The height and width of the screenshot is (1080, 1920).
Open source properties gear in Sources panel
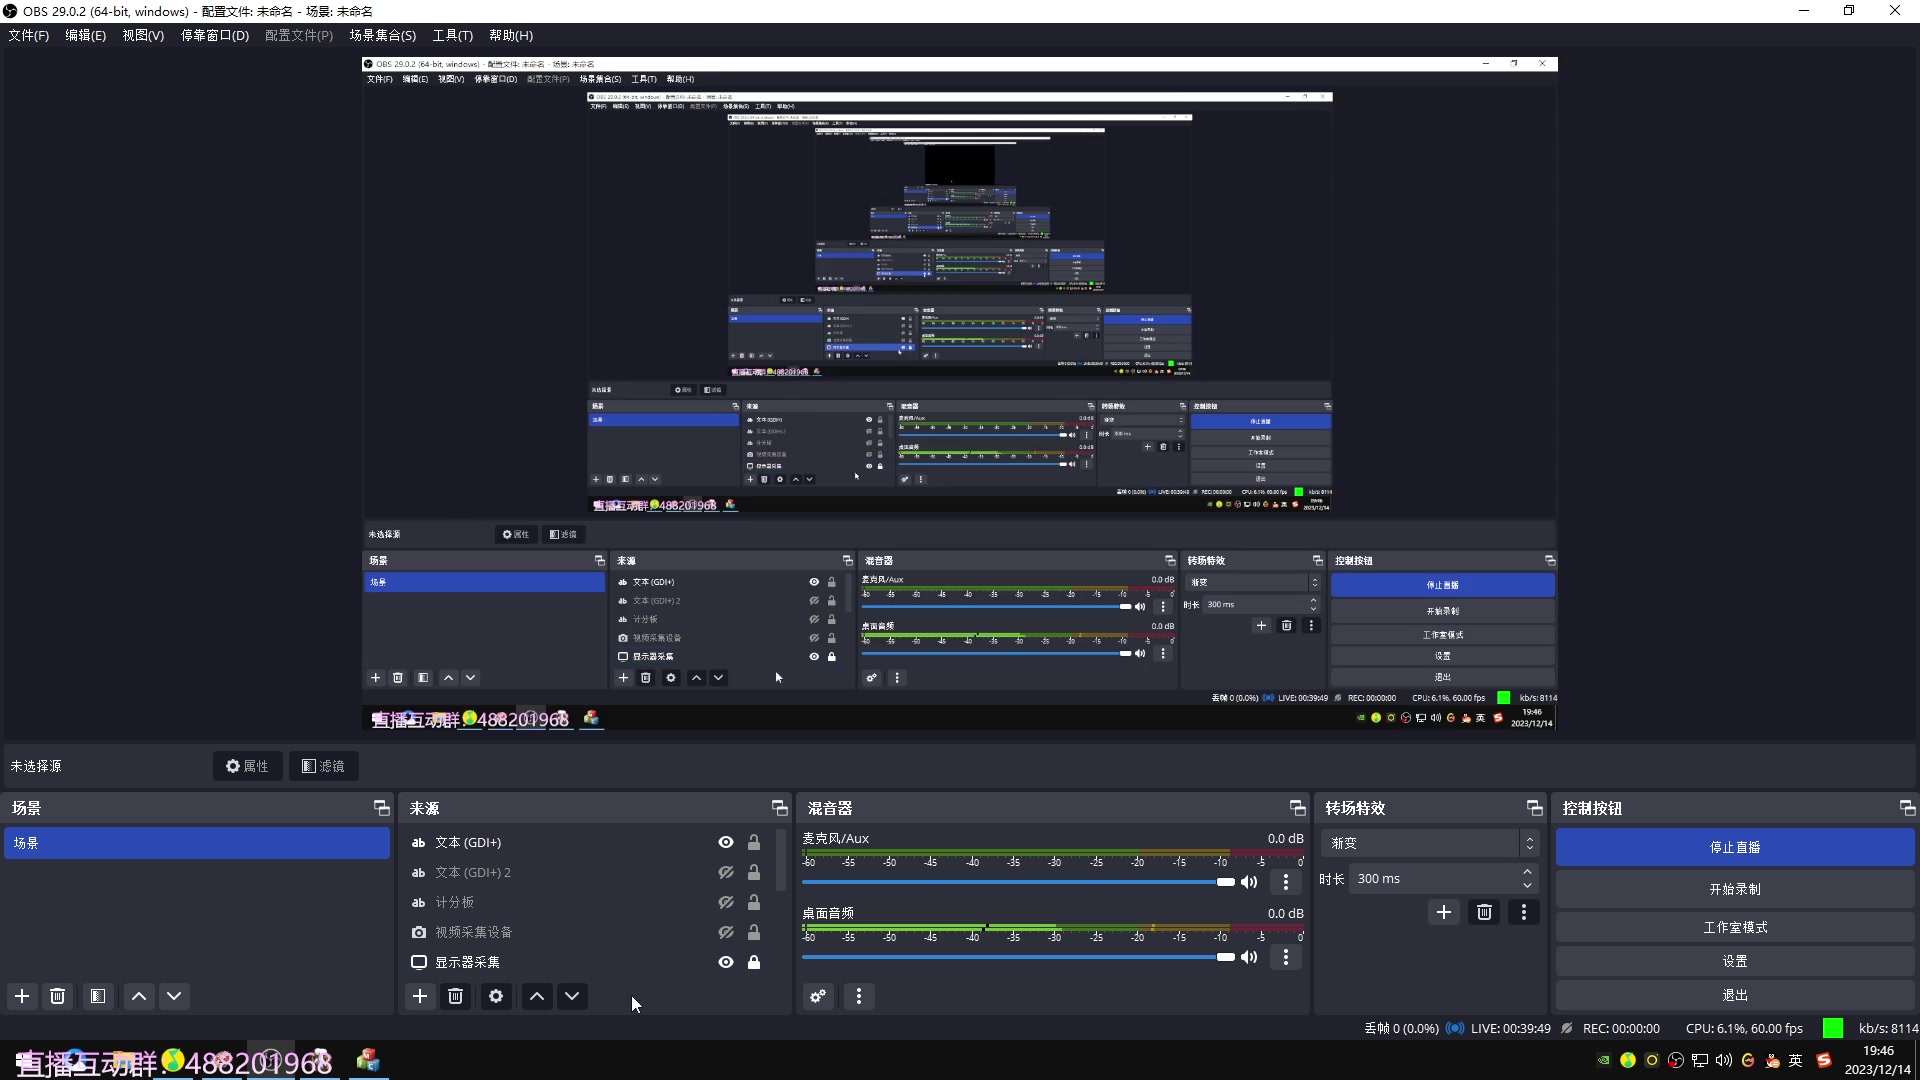point(496,996)
